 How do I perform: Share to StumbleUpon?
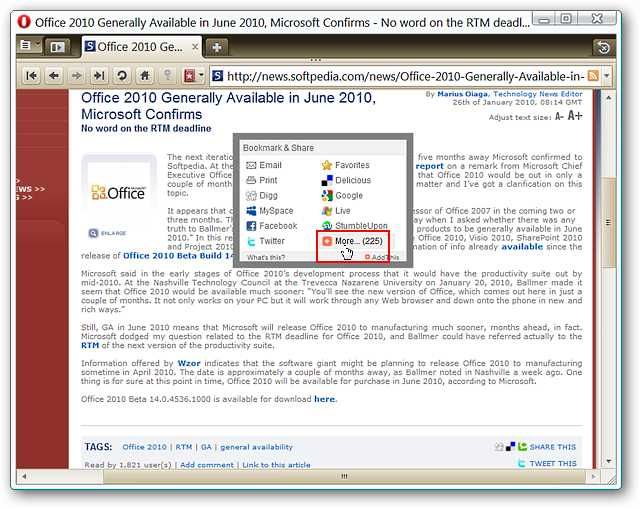pos(355,226)
